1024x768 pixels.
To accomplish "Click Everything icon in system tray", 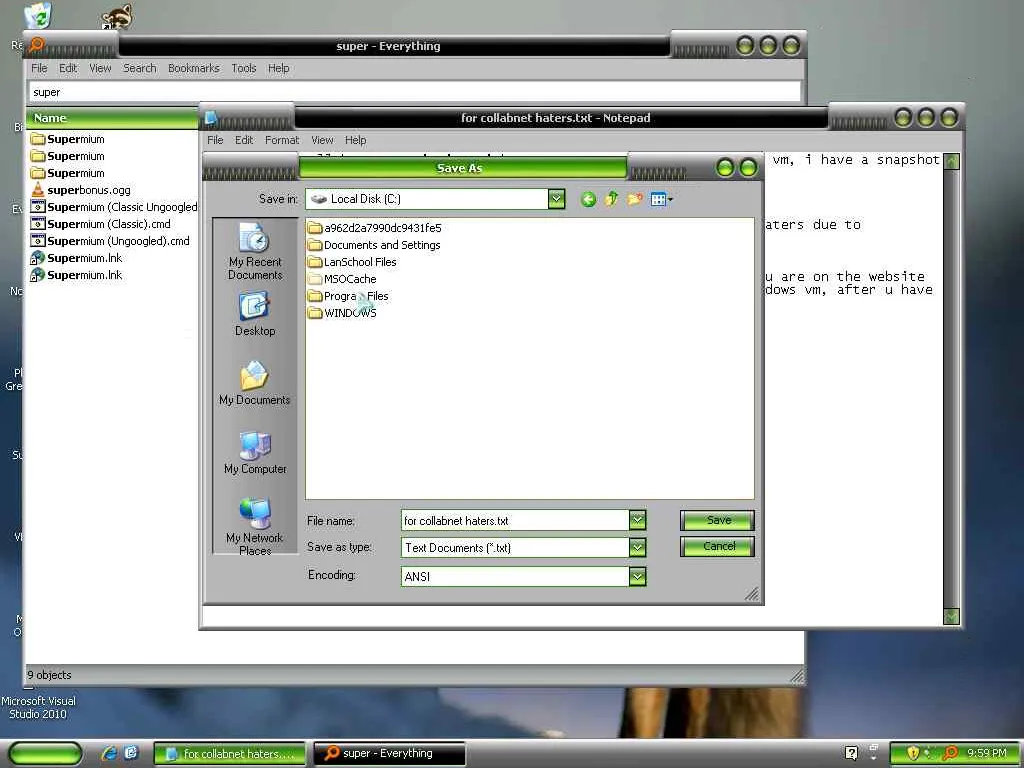I will [x=951, y=753].
